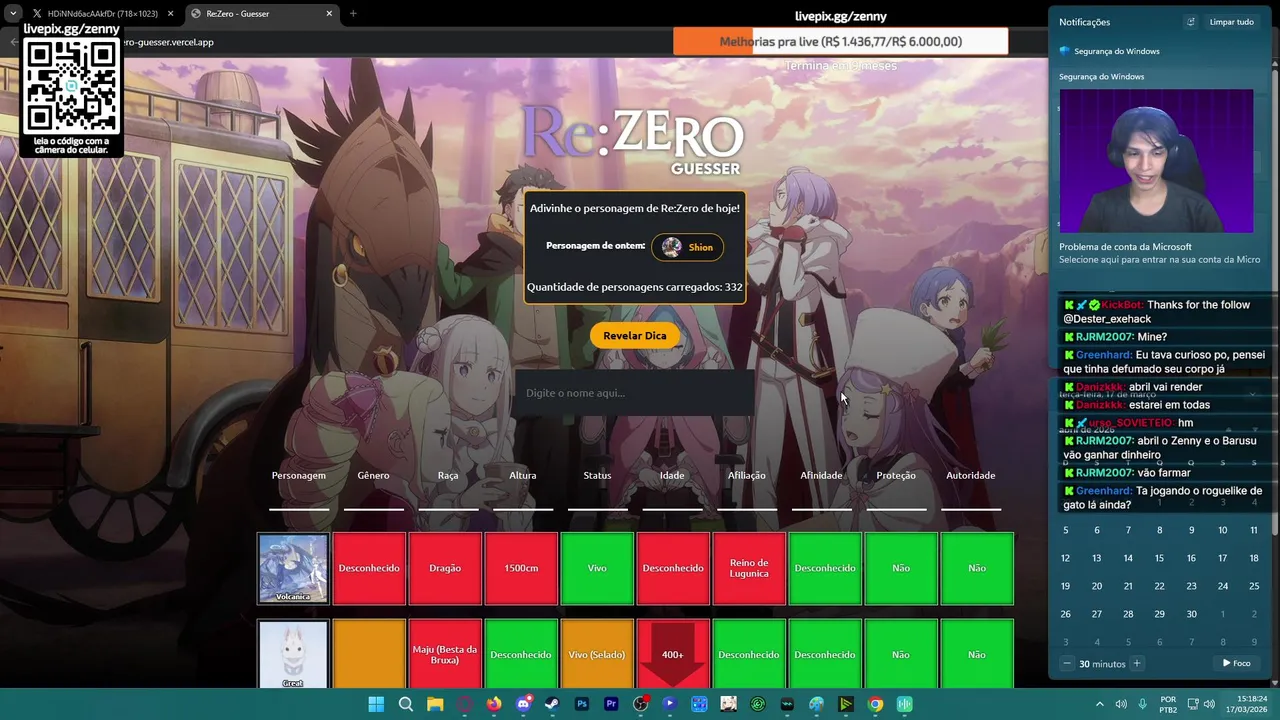
Task: Open notification settings icon beside Limpar tudo
Action: click(1190, 22)
